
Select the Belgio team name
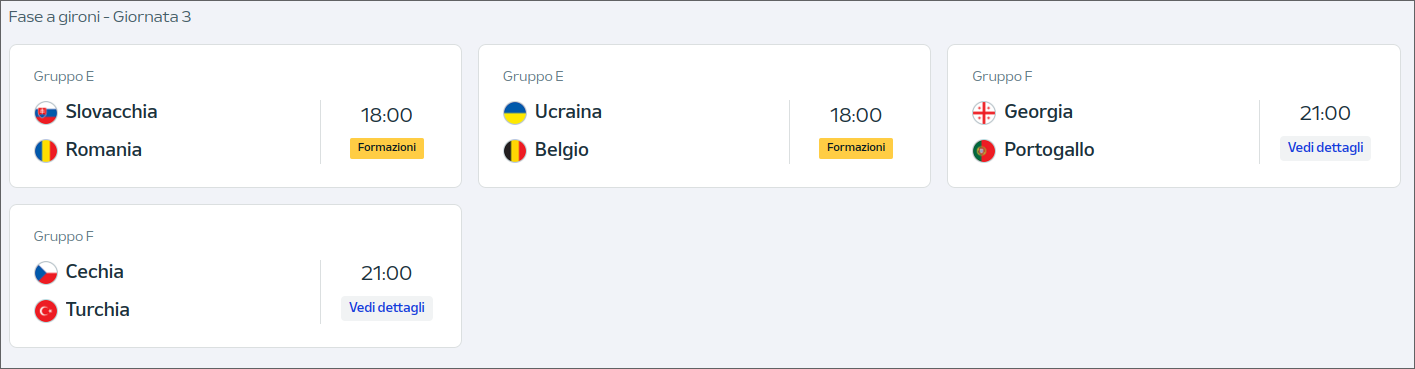[562, 150]
